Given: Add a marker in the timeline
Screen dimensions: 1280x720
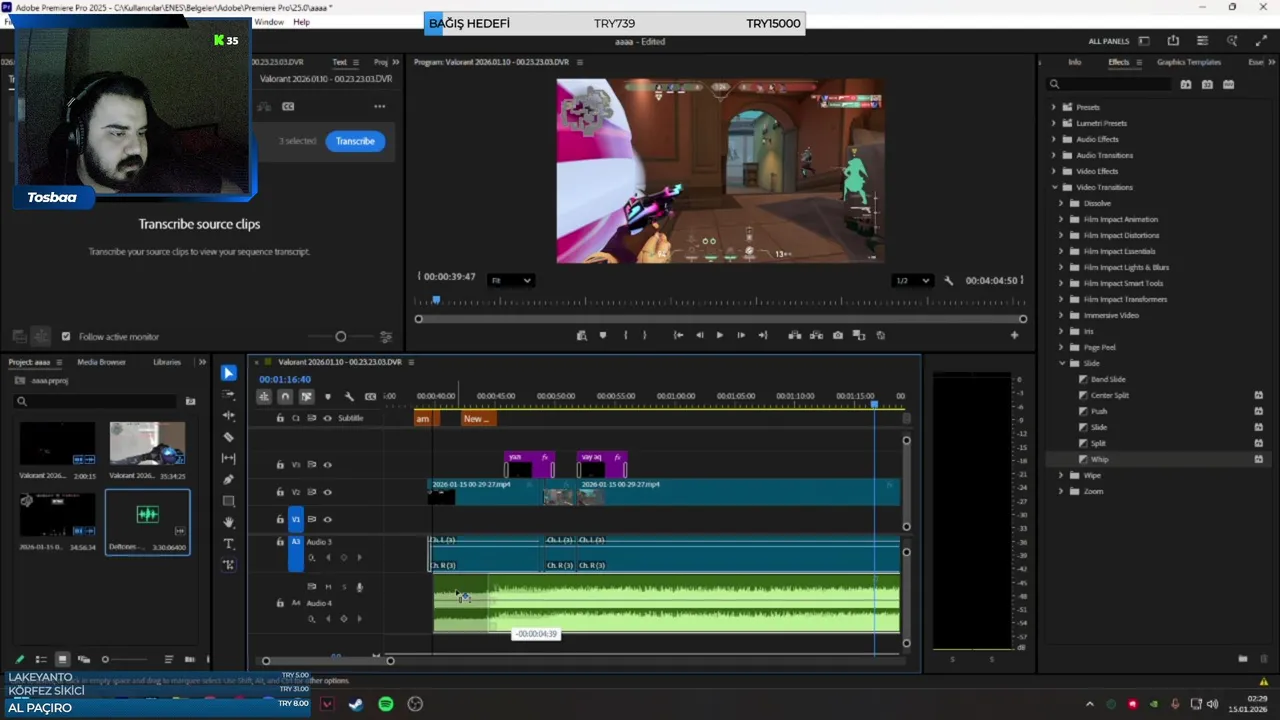Looking at the screenshot, I should point(327,397).
